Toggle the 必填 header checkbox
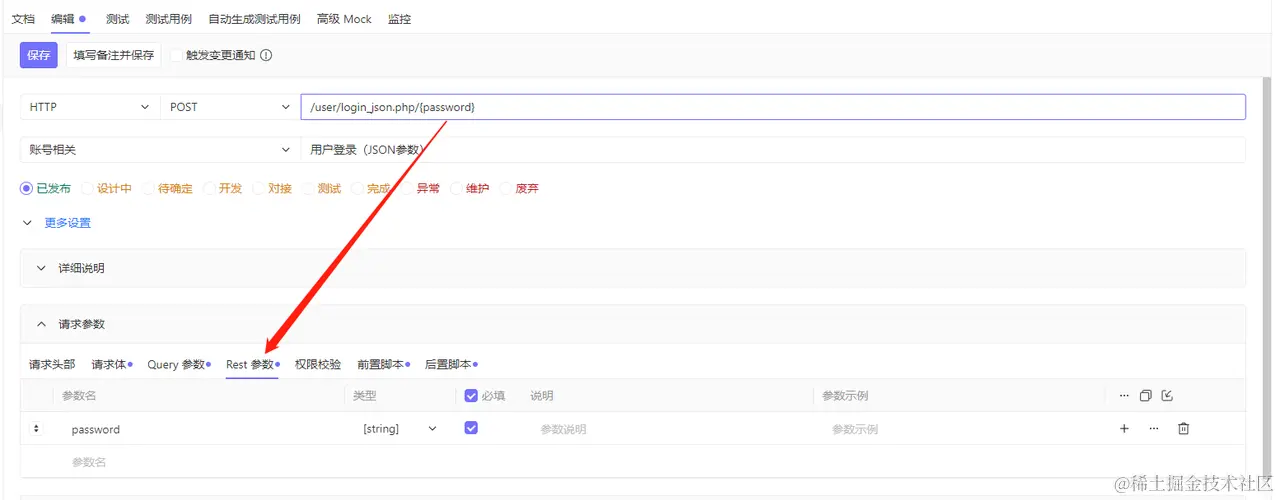Image resolution: width=1280 pixels, height=500 pixels. (471, 396)
